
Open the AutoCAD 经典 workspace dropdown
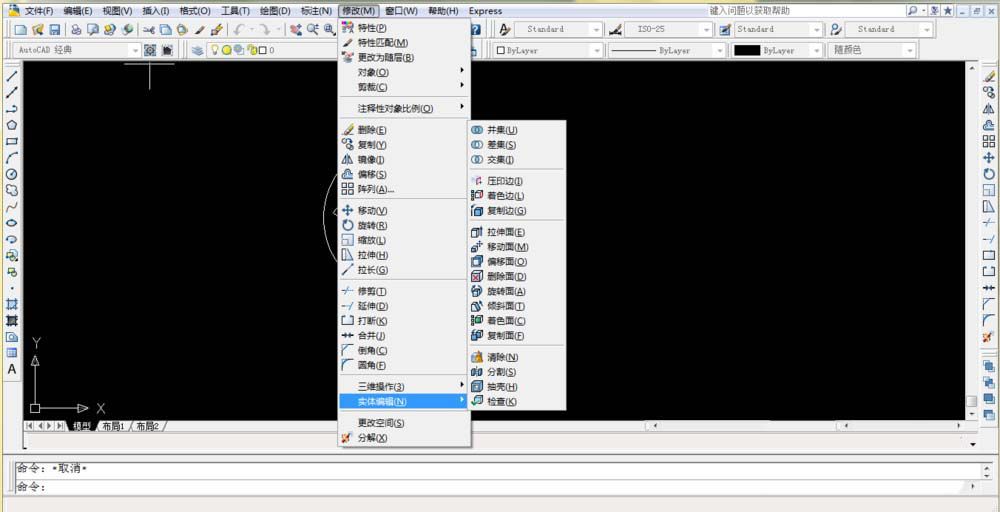point(134,50)
